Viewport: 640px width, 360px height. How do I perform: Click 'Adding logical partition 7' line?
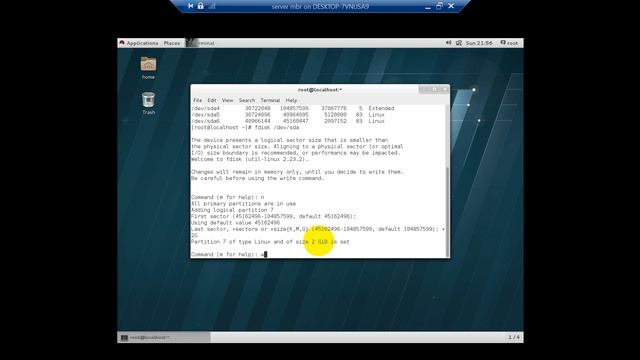pos(232,210)
